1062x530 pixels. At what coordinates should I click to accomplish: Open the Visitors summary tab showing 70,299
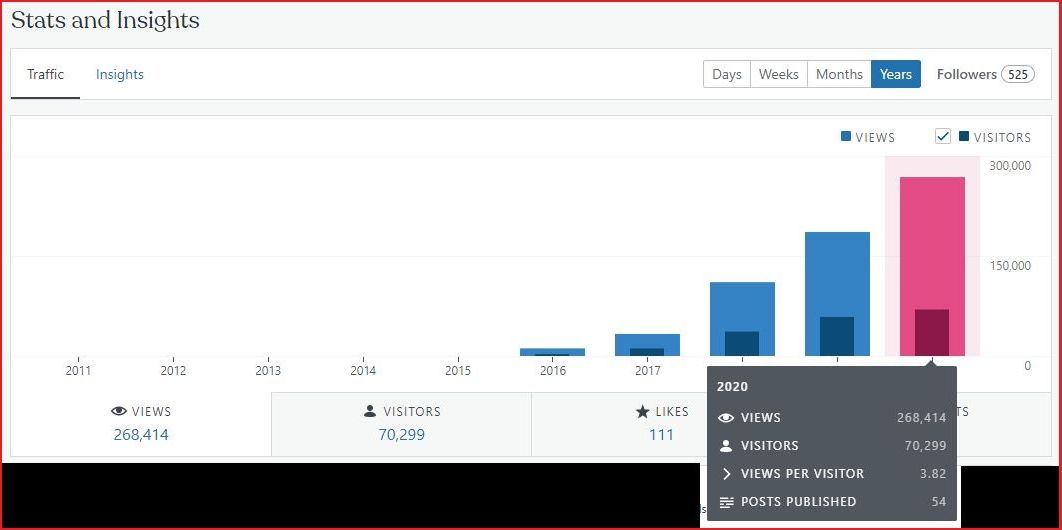pos(401,423)
